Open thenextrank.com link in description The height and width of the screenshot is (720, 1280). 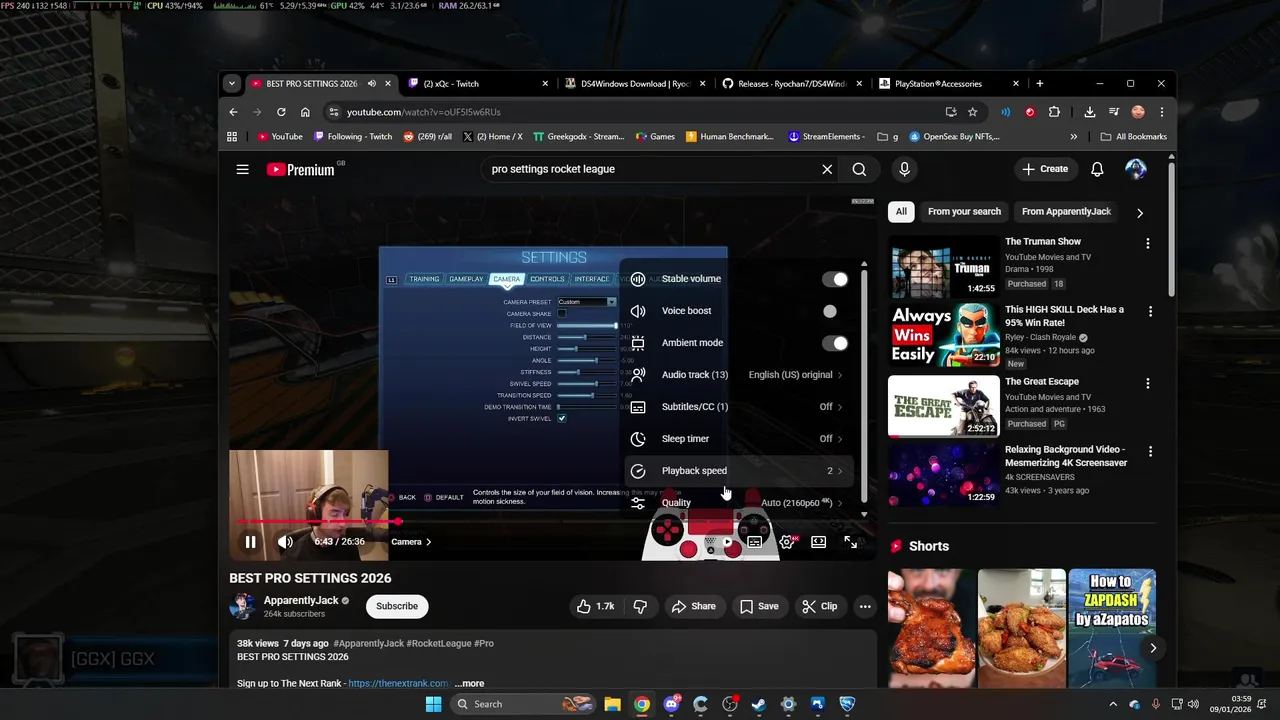pyautogui.click(x=399, y=684)
